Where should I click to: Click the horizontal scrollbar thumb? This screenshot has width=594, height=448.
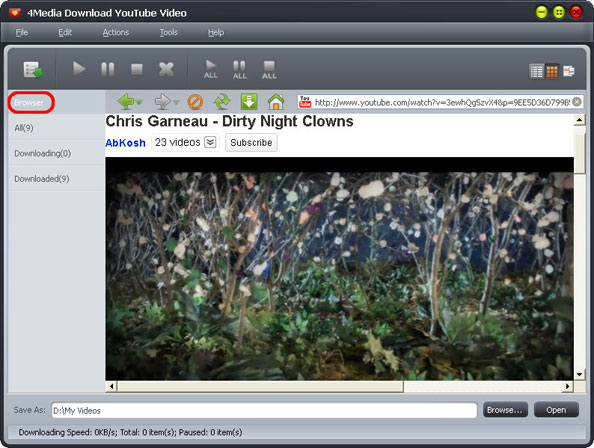coord(261,386)
